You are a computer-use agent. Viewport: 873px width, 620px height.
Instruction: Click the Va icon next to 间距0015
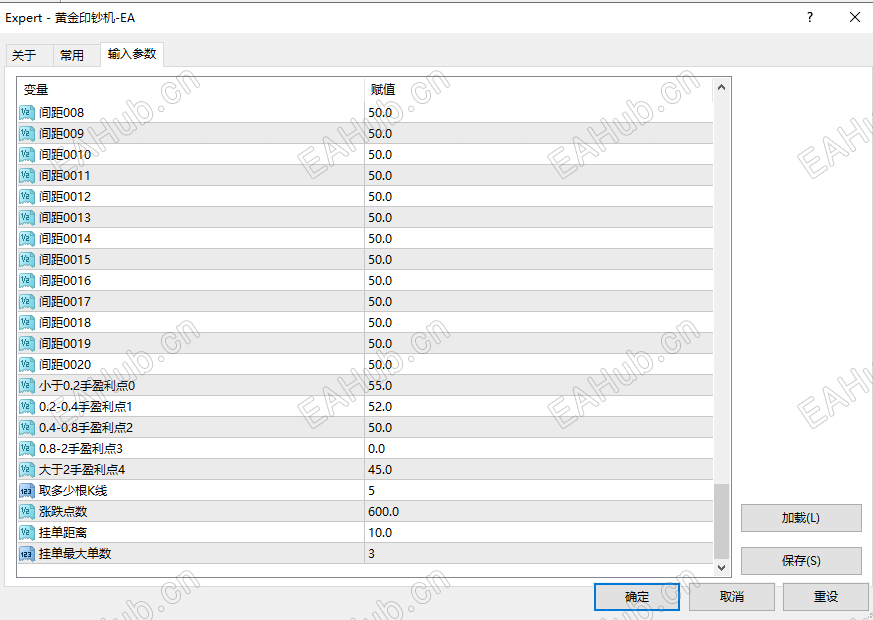tap(26, 259)
